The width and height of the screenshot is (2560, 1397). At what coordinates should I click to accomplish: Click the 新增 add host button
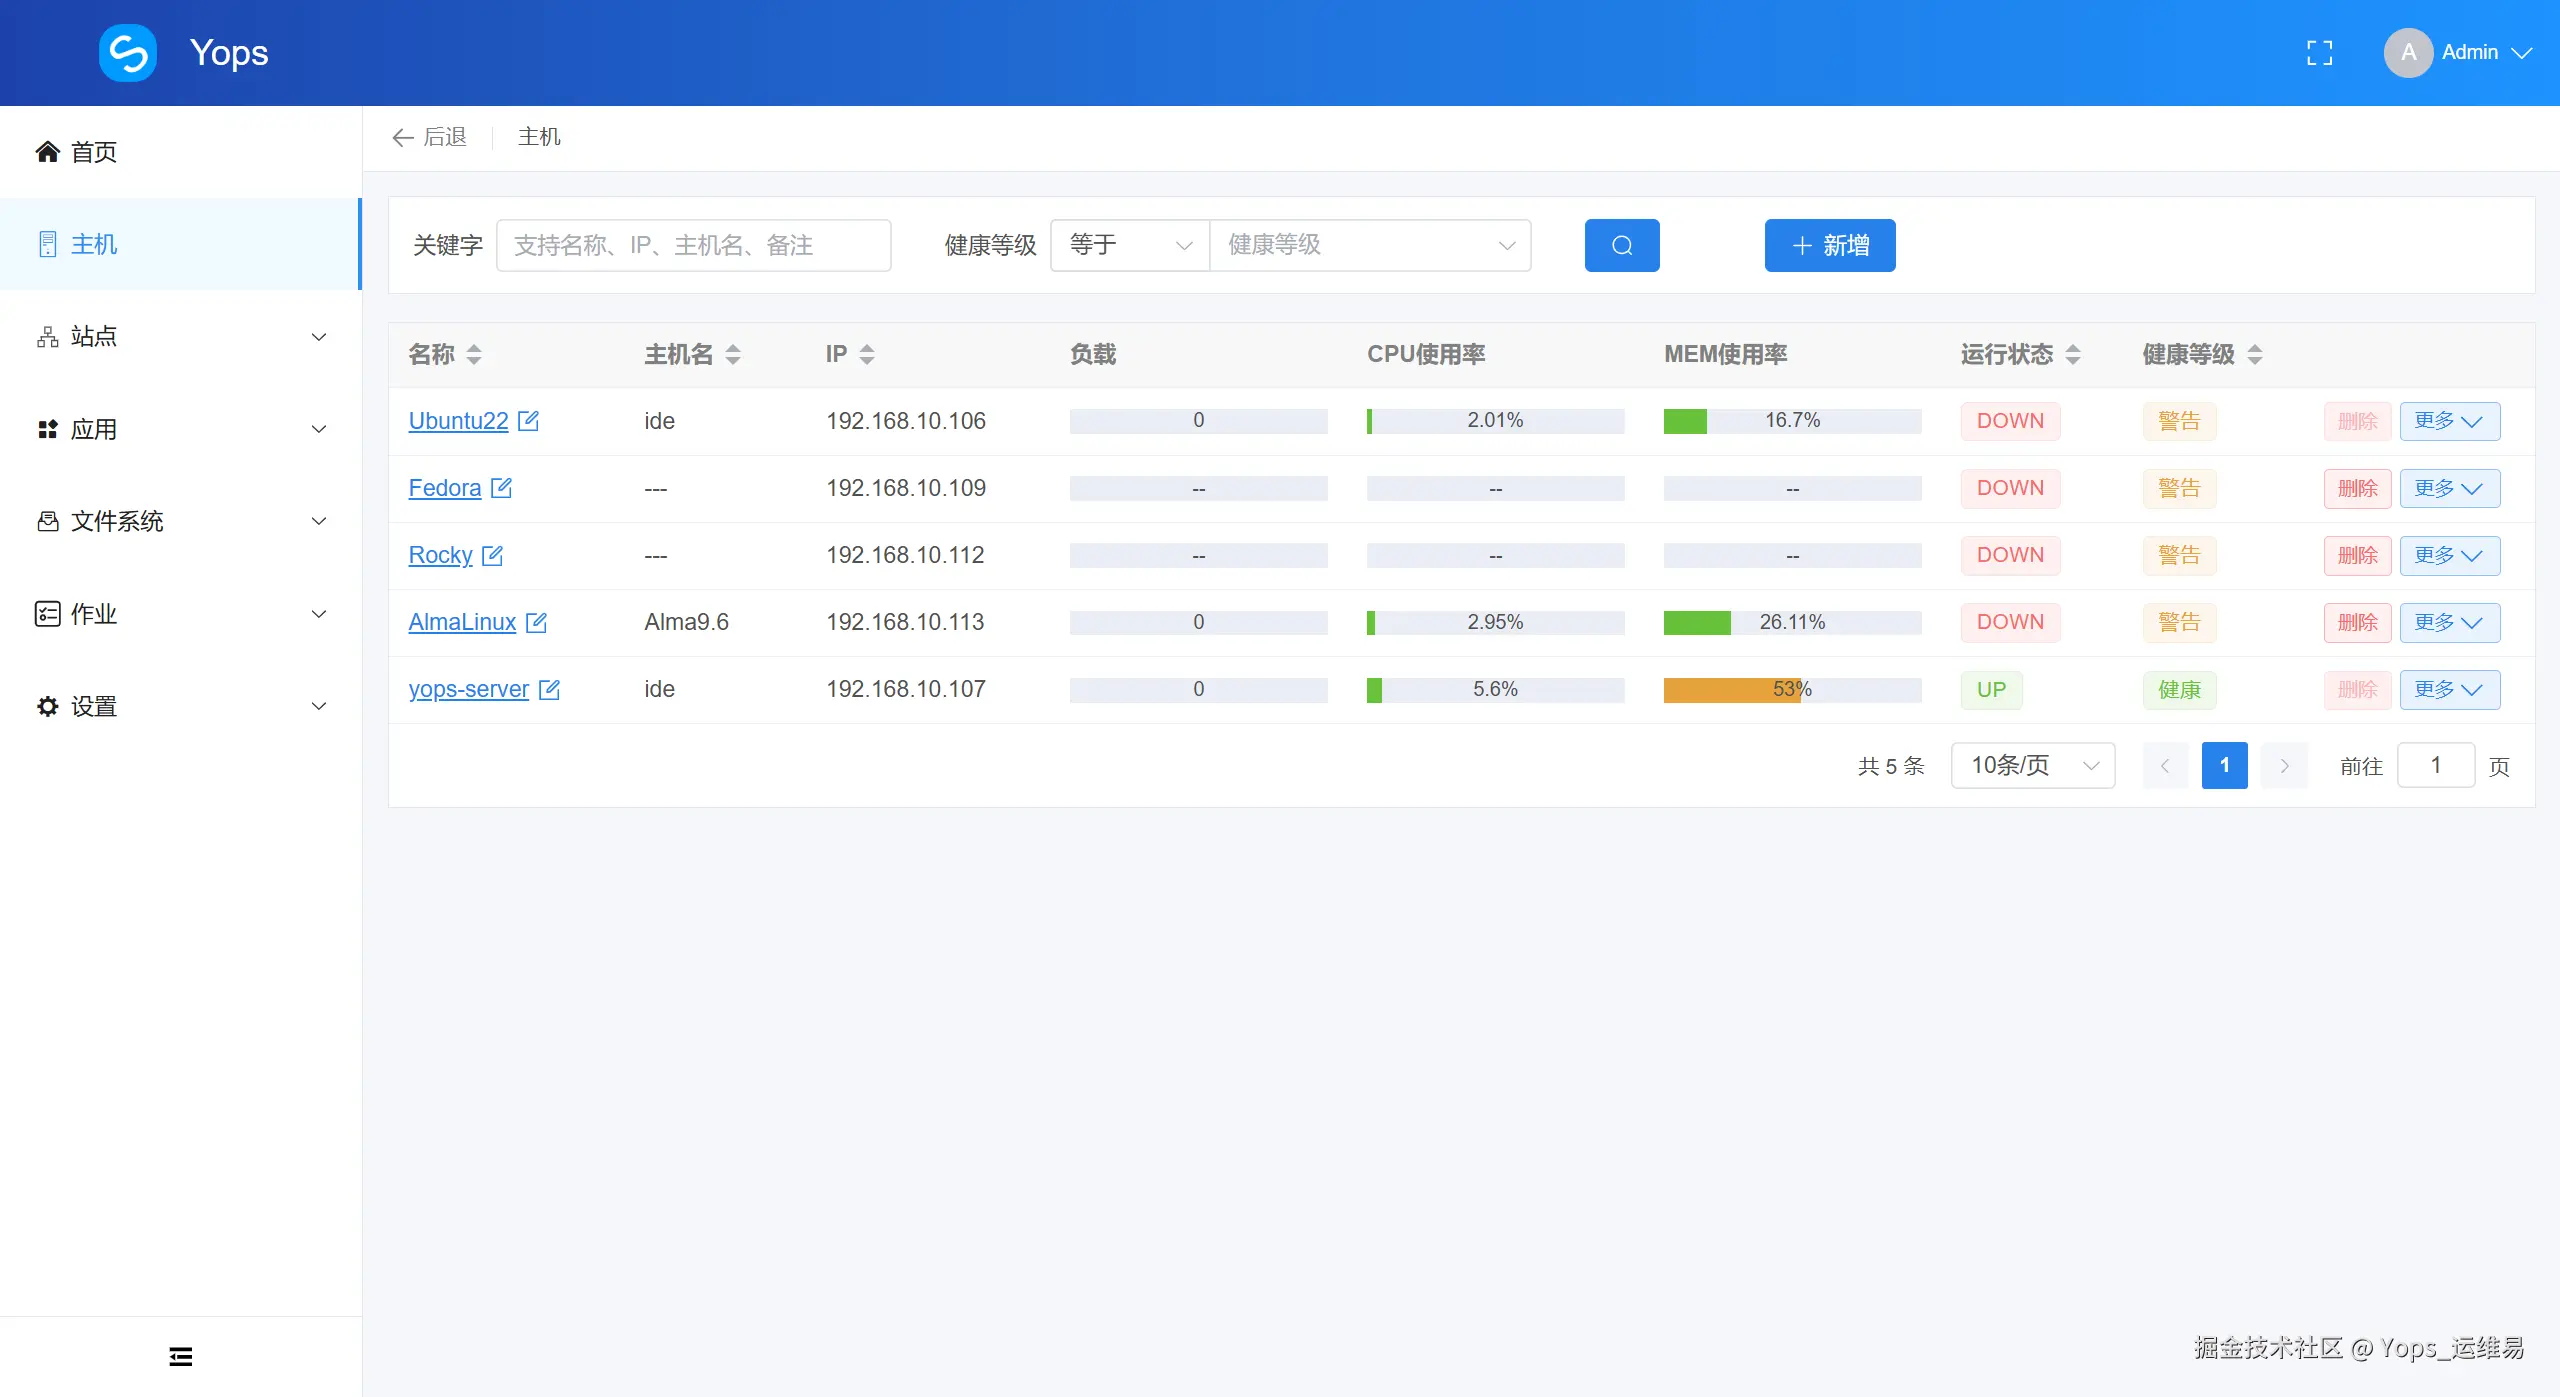click(x=1829, y=245)
